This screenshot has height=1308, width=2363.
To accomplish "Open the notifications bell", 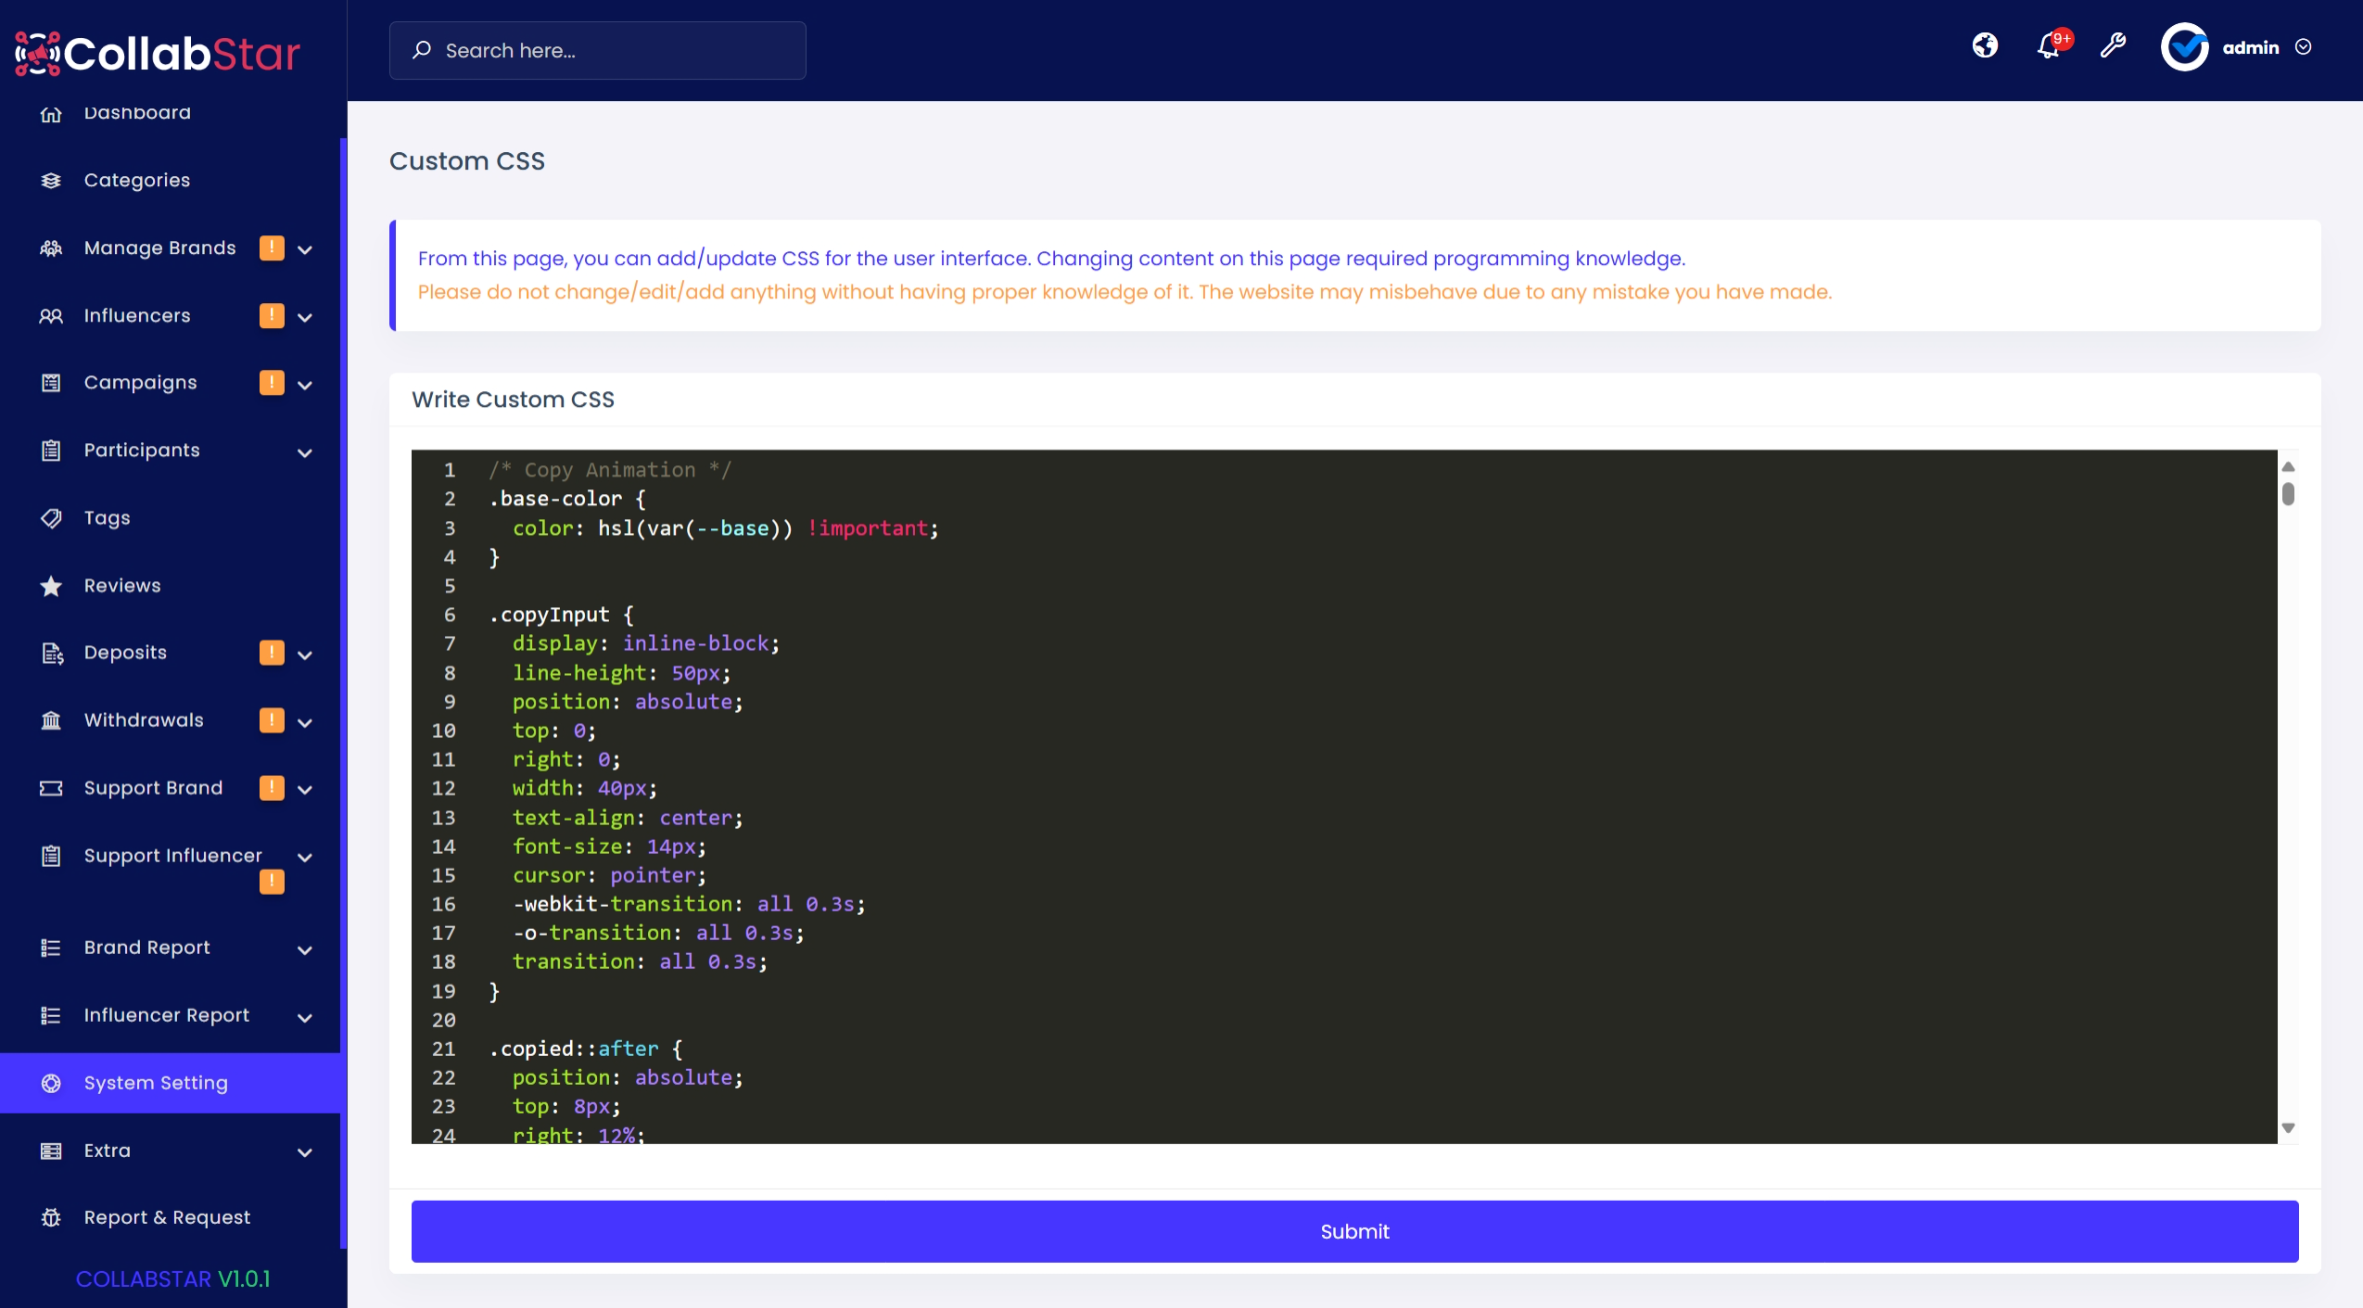I will [2048, 46].
